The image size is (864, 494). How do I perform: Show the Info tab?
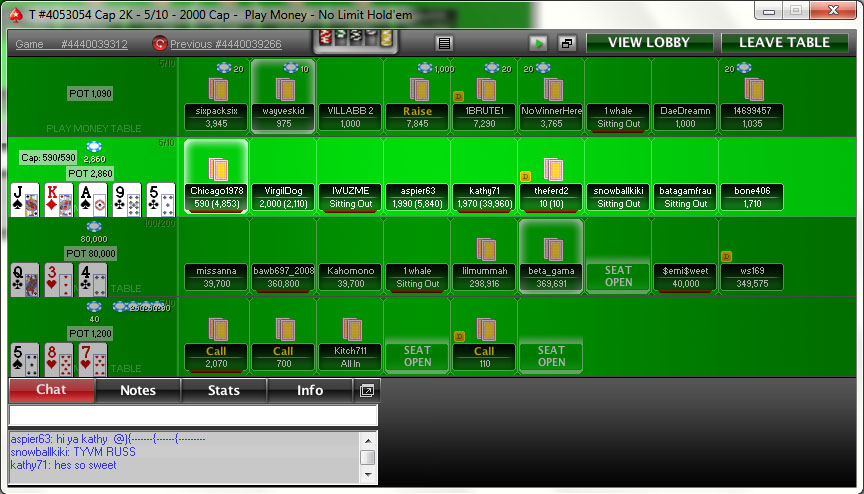point(310,390)
